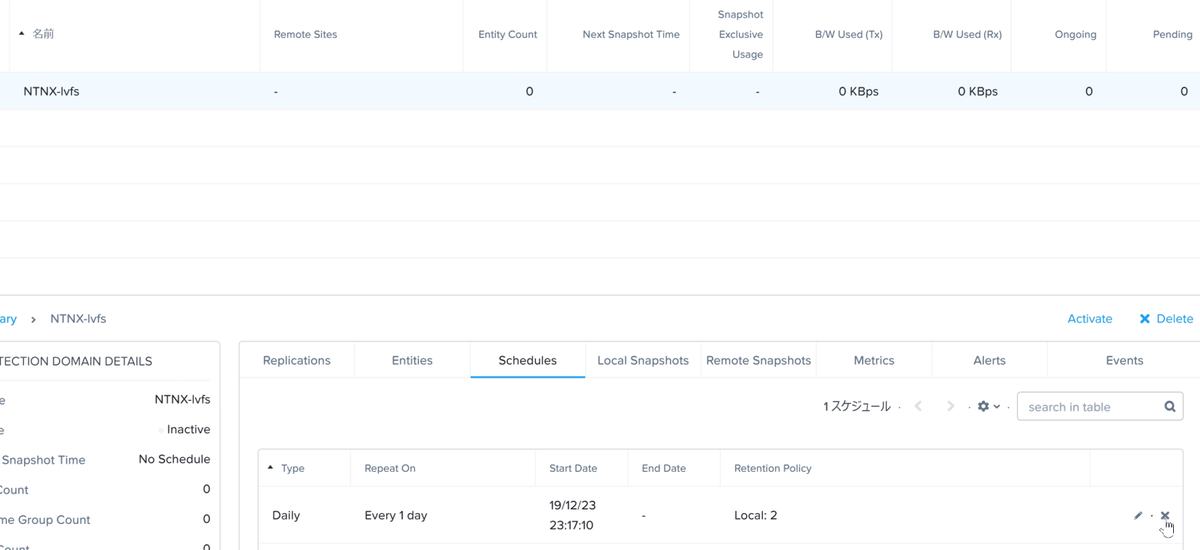Select the NTNX-lvfs table row

tap(600, 91)
